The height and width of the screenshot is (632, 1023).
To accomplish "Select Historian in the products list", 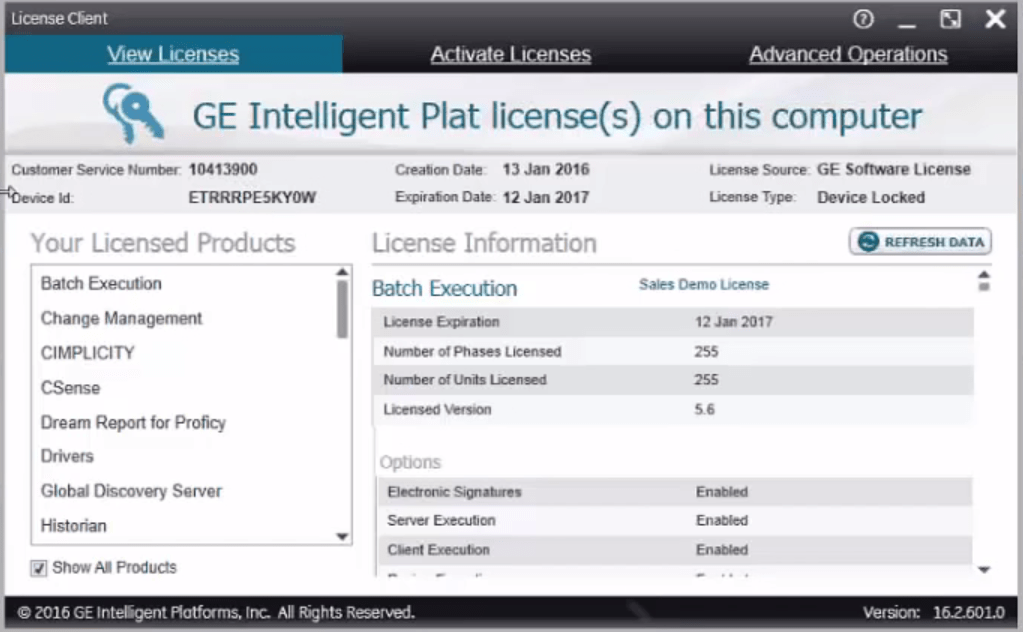I will 74,526.
